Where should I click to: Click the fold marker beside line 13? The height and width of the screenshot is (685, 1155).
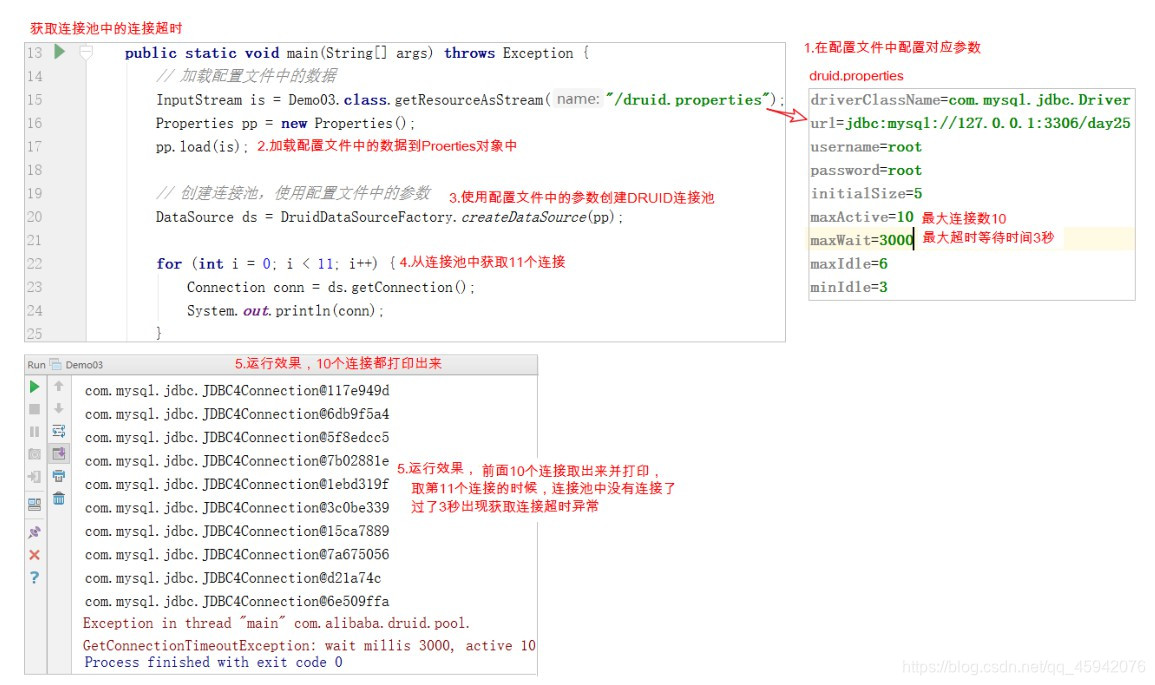(x=86, y=52)
